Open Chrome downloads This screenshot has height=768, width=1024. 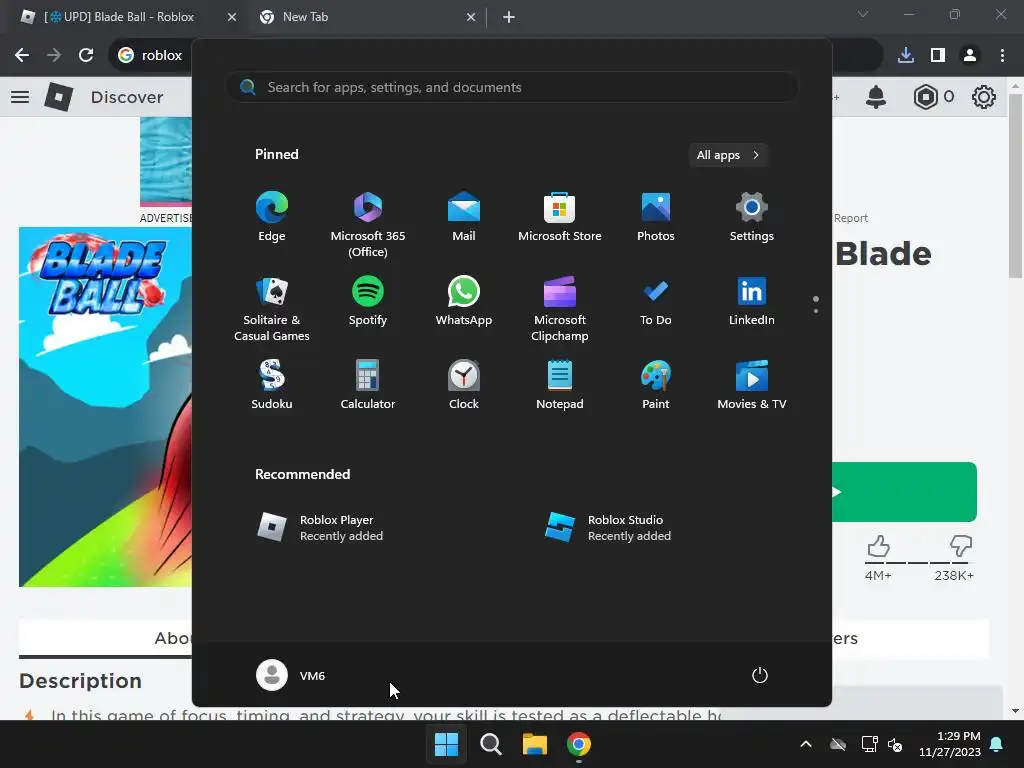click(x=906, y=55)
